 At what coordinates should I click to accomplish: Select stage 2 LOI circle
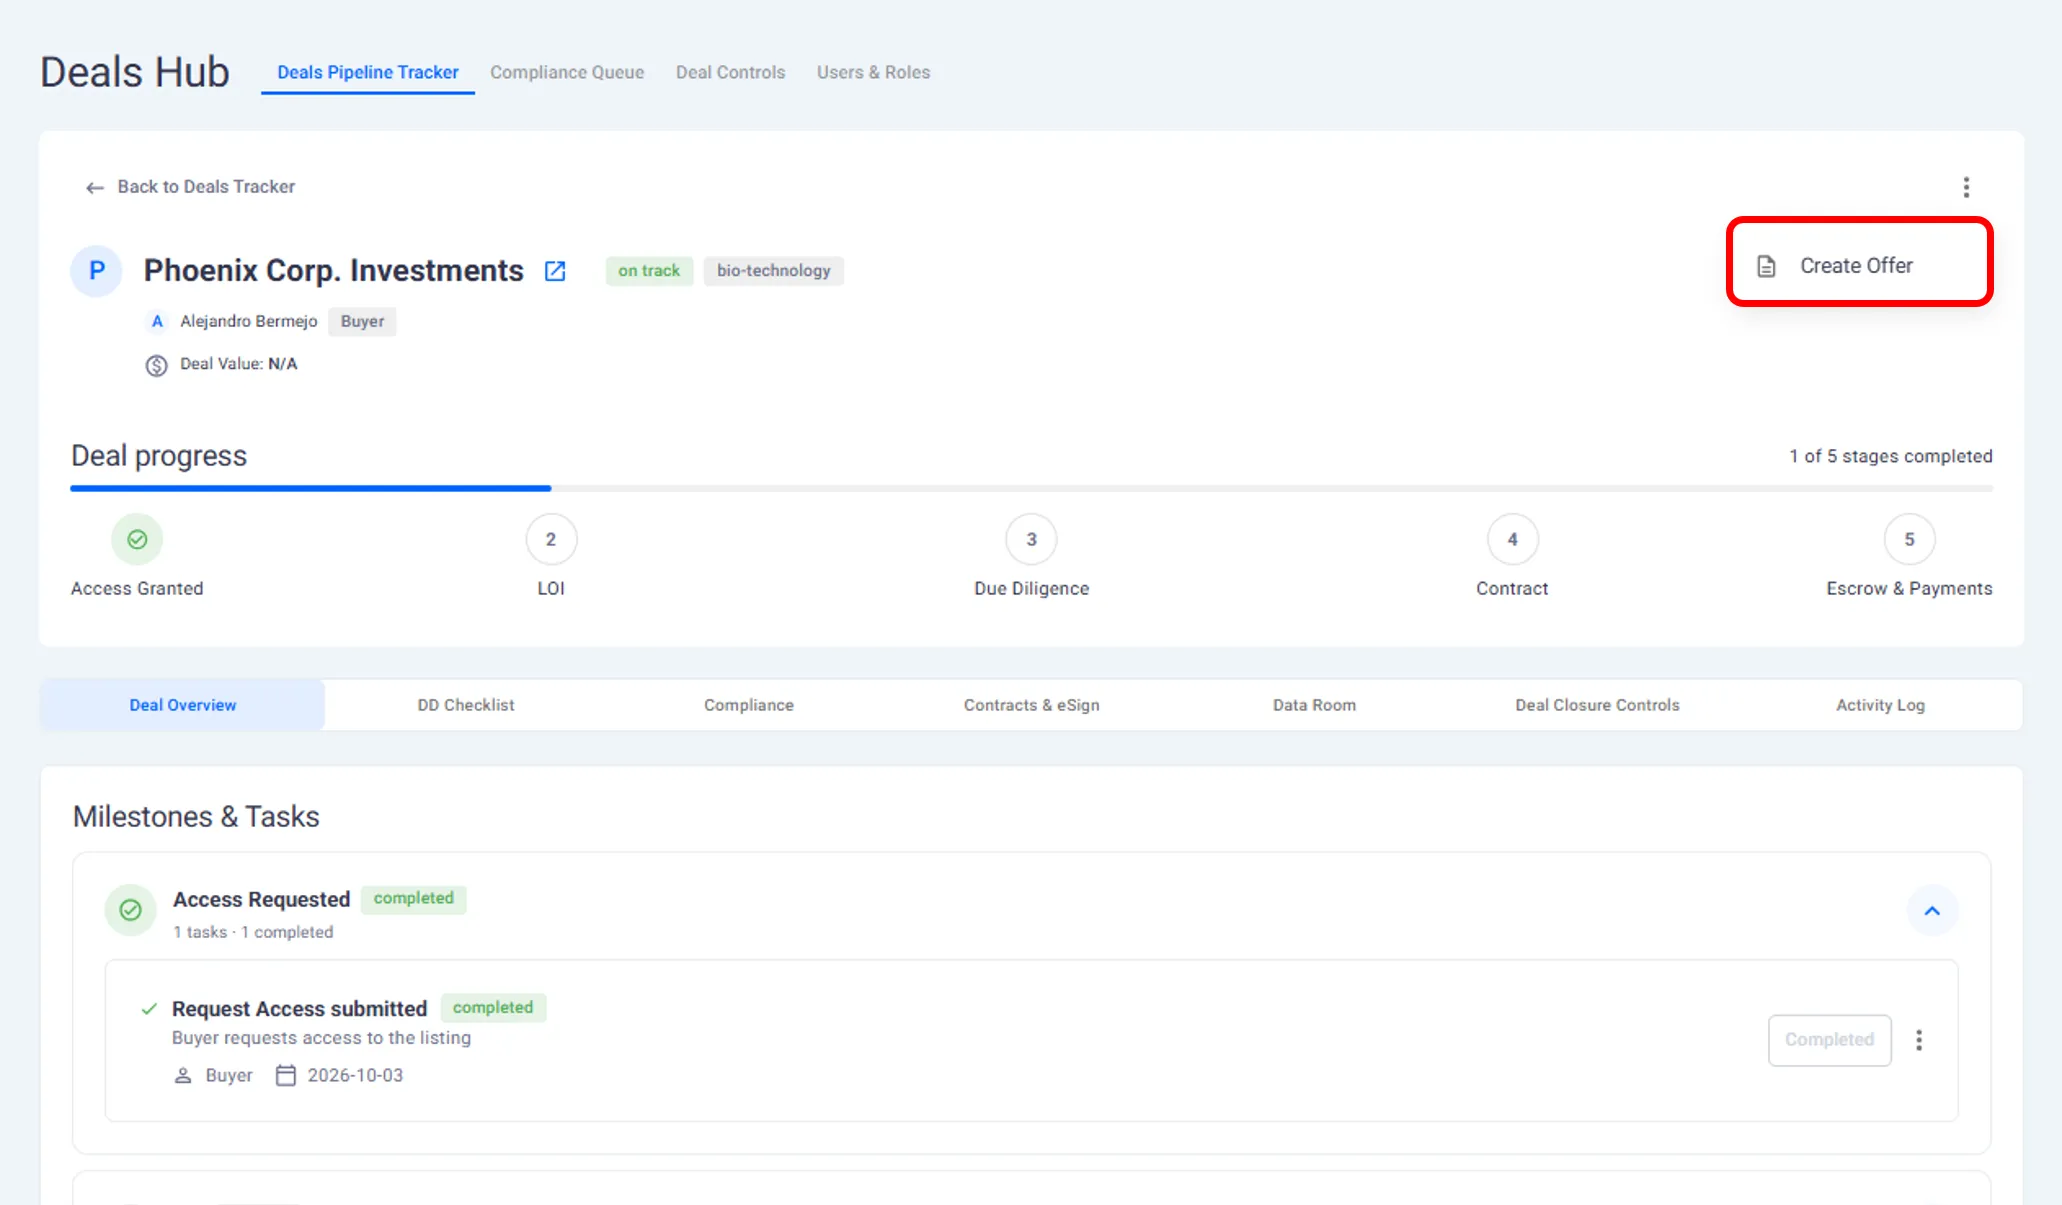[x=551, y=539]
